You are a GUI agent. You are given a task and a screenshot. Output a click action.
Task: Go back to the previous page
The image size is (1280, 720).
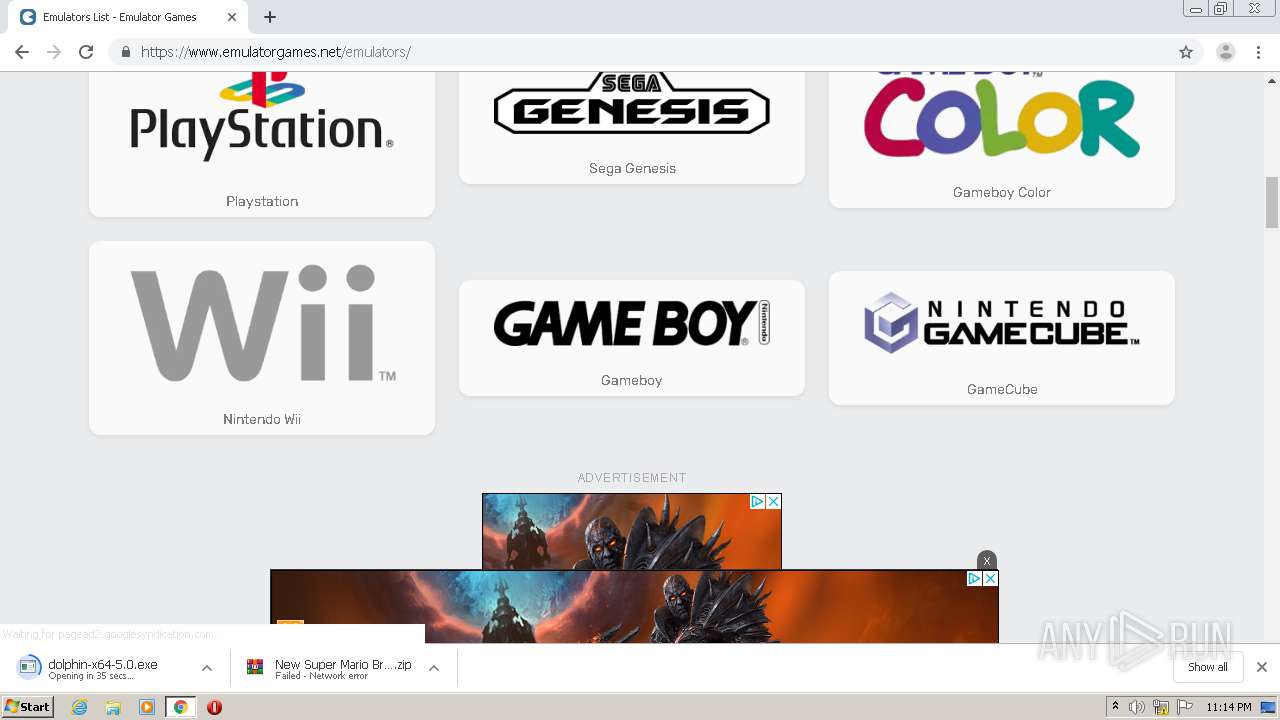22,52
